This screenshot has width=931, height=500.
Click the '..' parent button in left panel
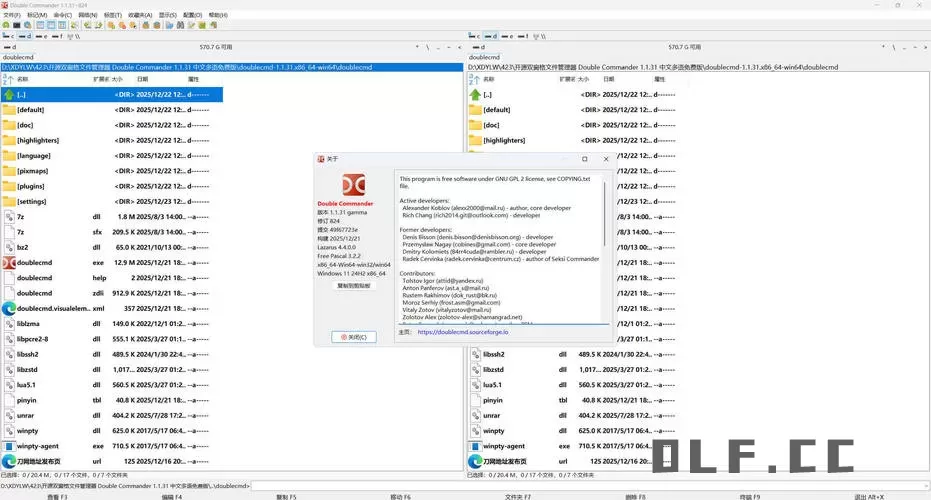click(x=438, y=47)
